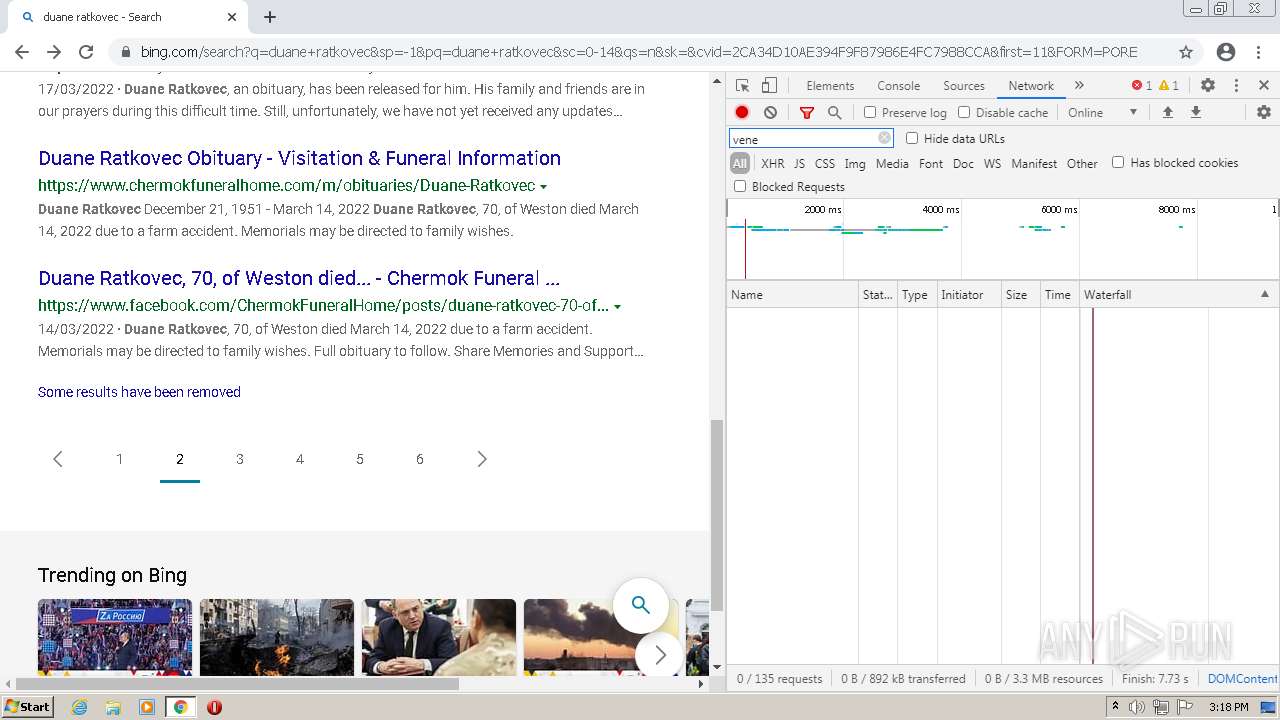Stop network recording with the red button
This screenshot has height=720, width=1280.
pyautogui.click(x=742, y=113)
